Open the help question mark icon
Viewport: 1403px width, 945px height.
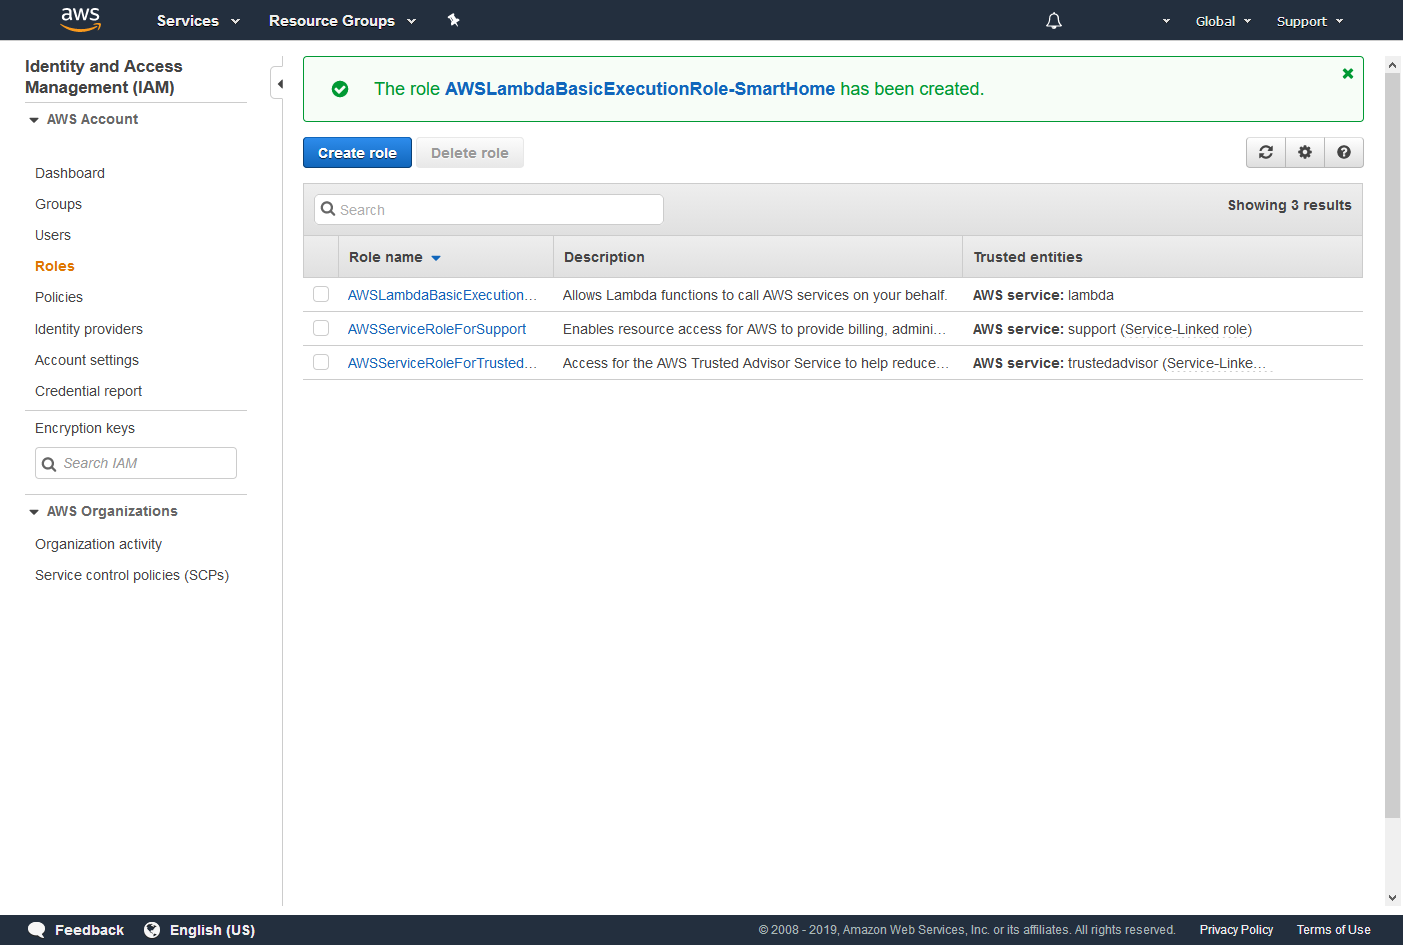coord(1344,152)
